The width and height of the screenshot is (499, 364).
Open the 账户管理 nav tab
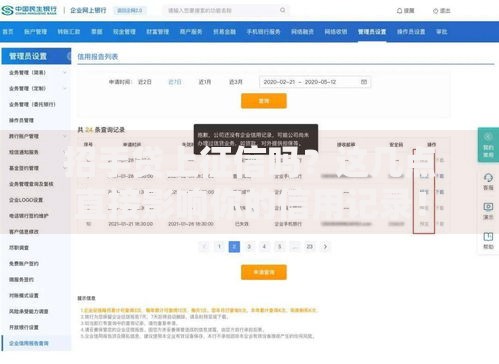click(x=35, y=32)
